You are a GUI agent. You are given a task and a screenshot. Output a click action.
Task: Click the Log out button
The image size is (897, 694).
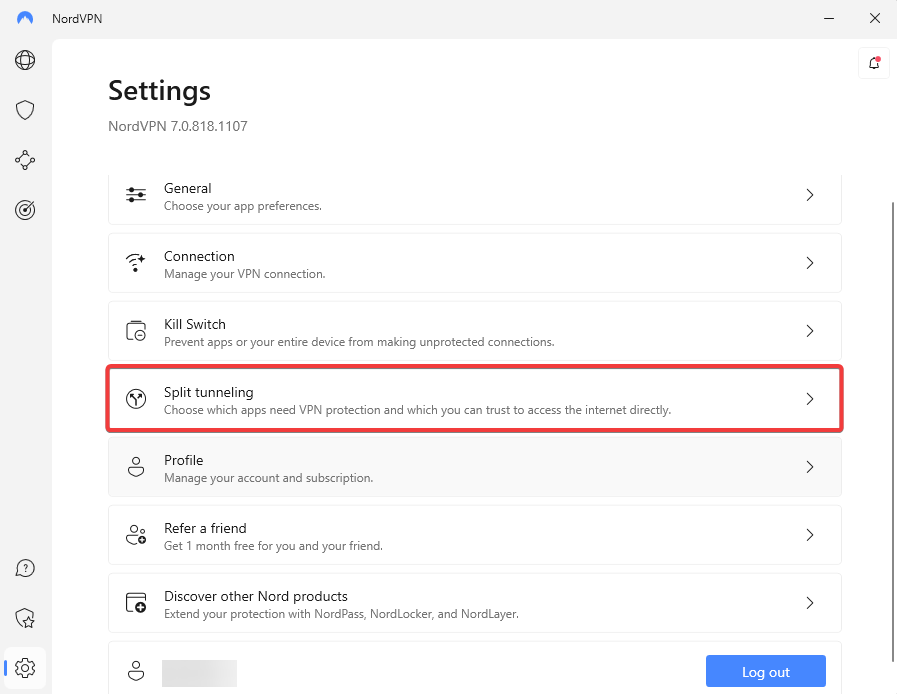pos(765,671)
